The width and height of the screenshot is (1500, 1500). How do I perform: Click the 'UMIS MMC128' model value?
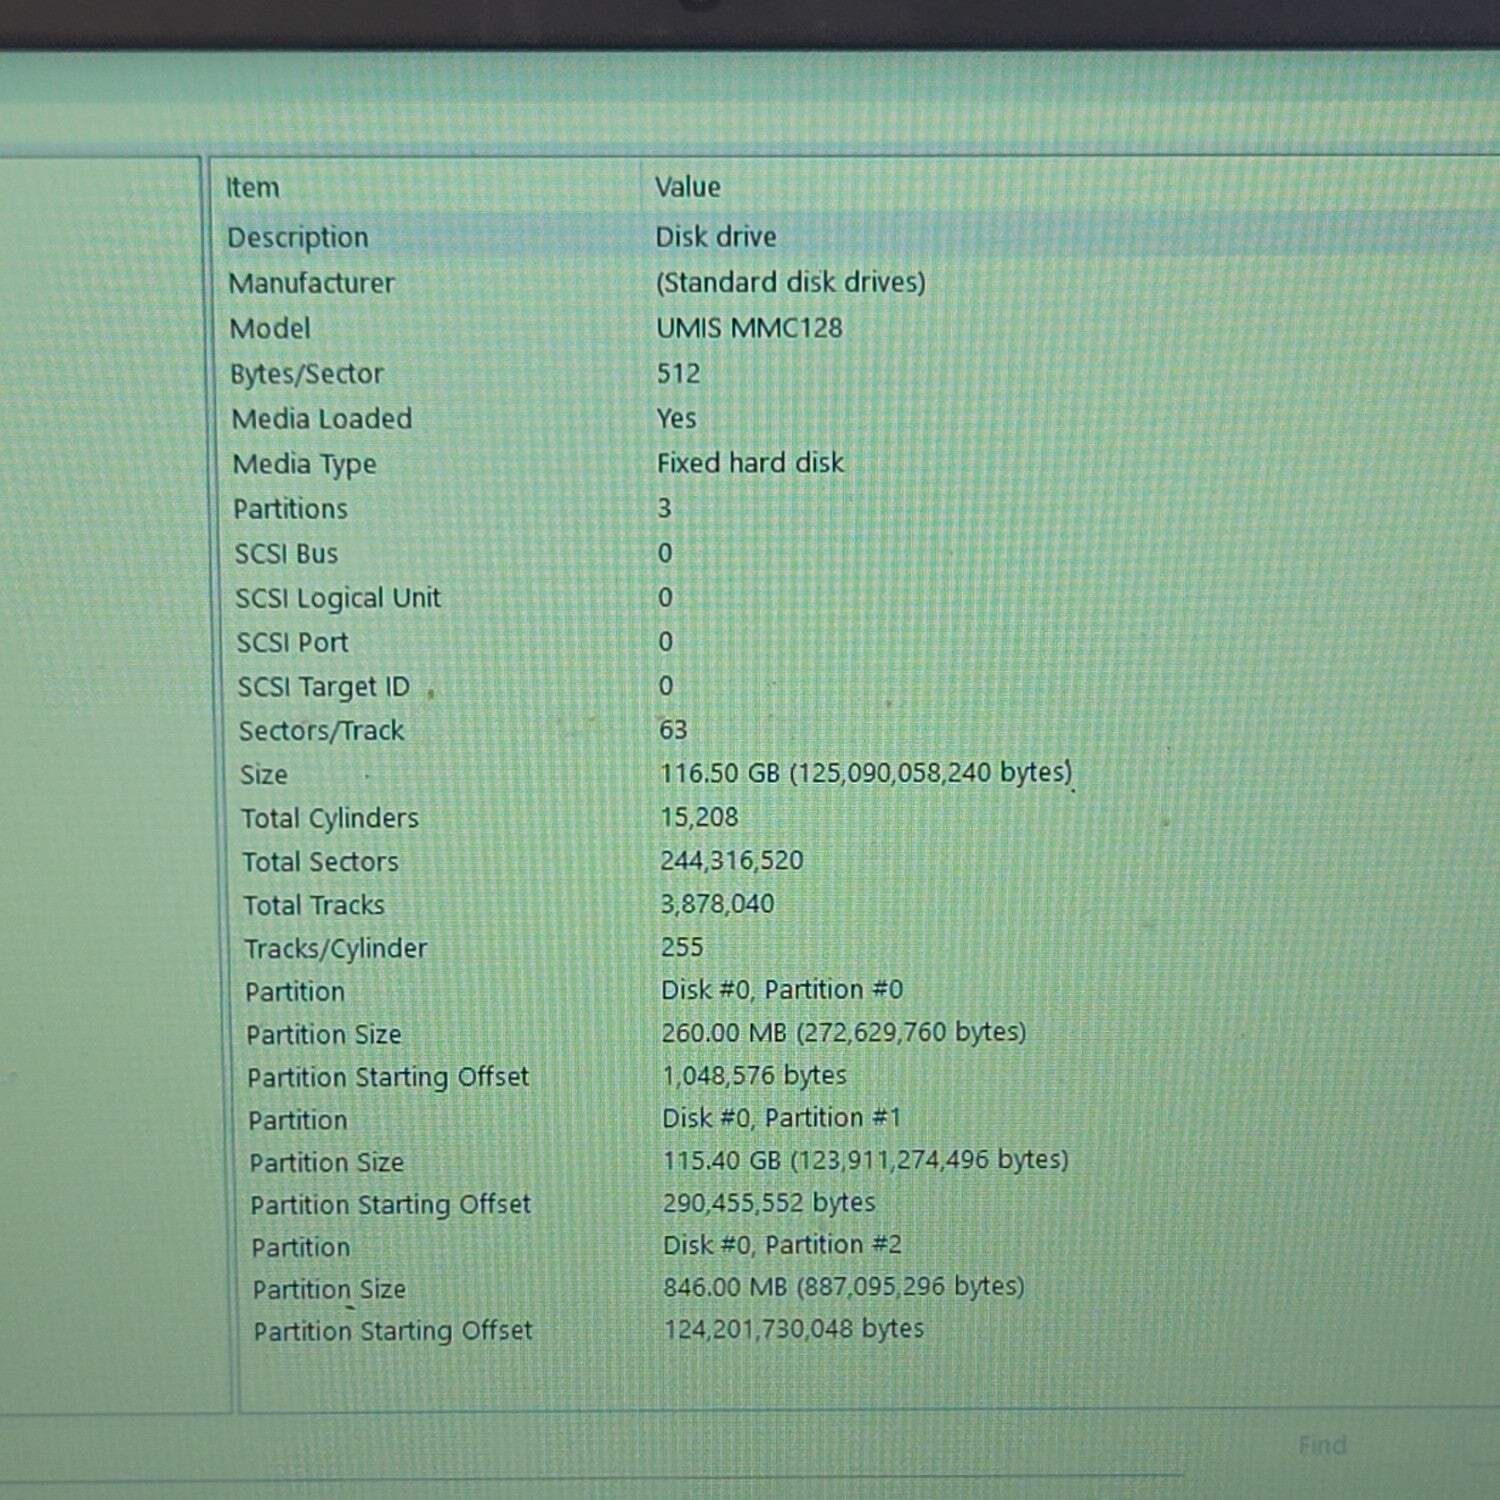point(749,328)
